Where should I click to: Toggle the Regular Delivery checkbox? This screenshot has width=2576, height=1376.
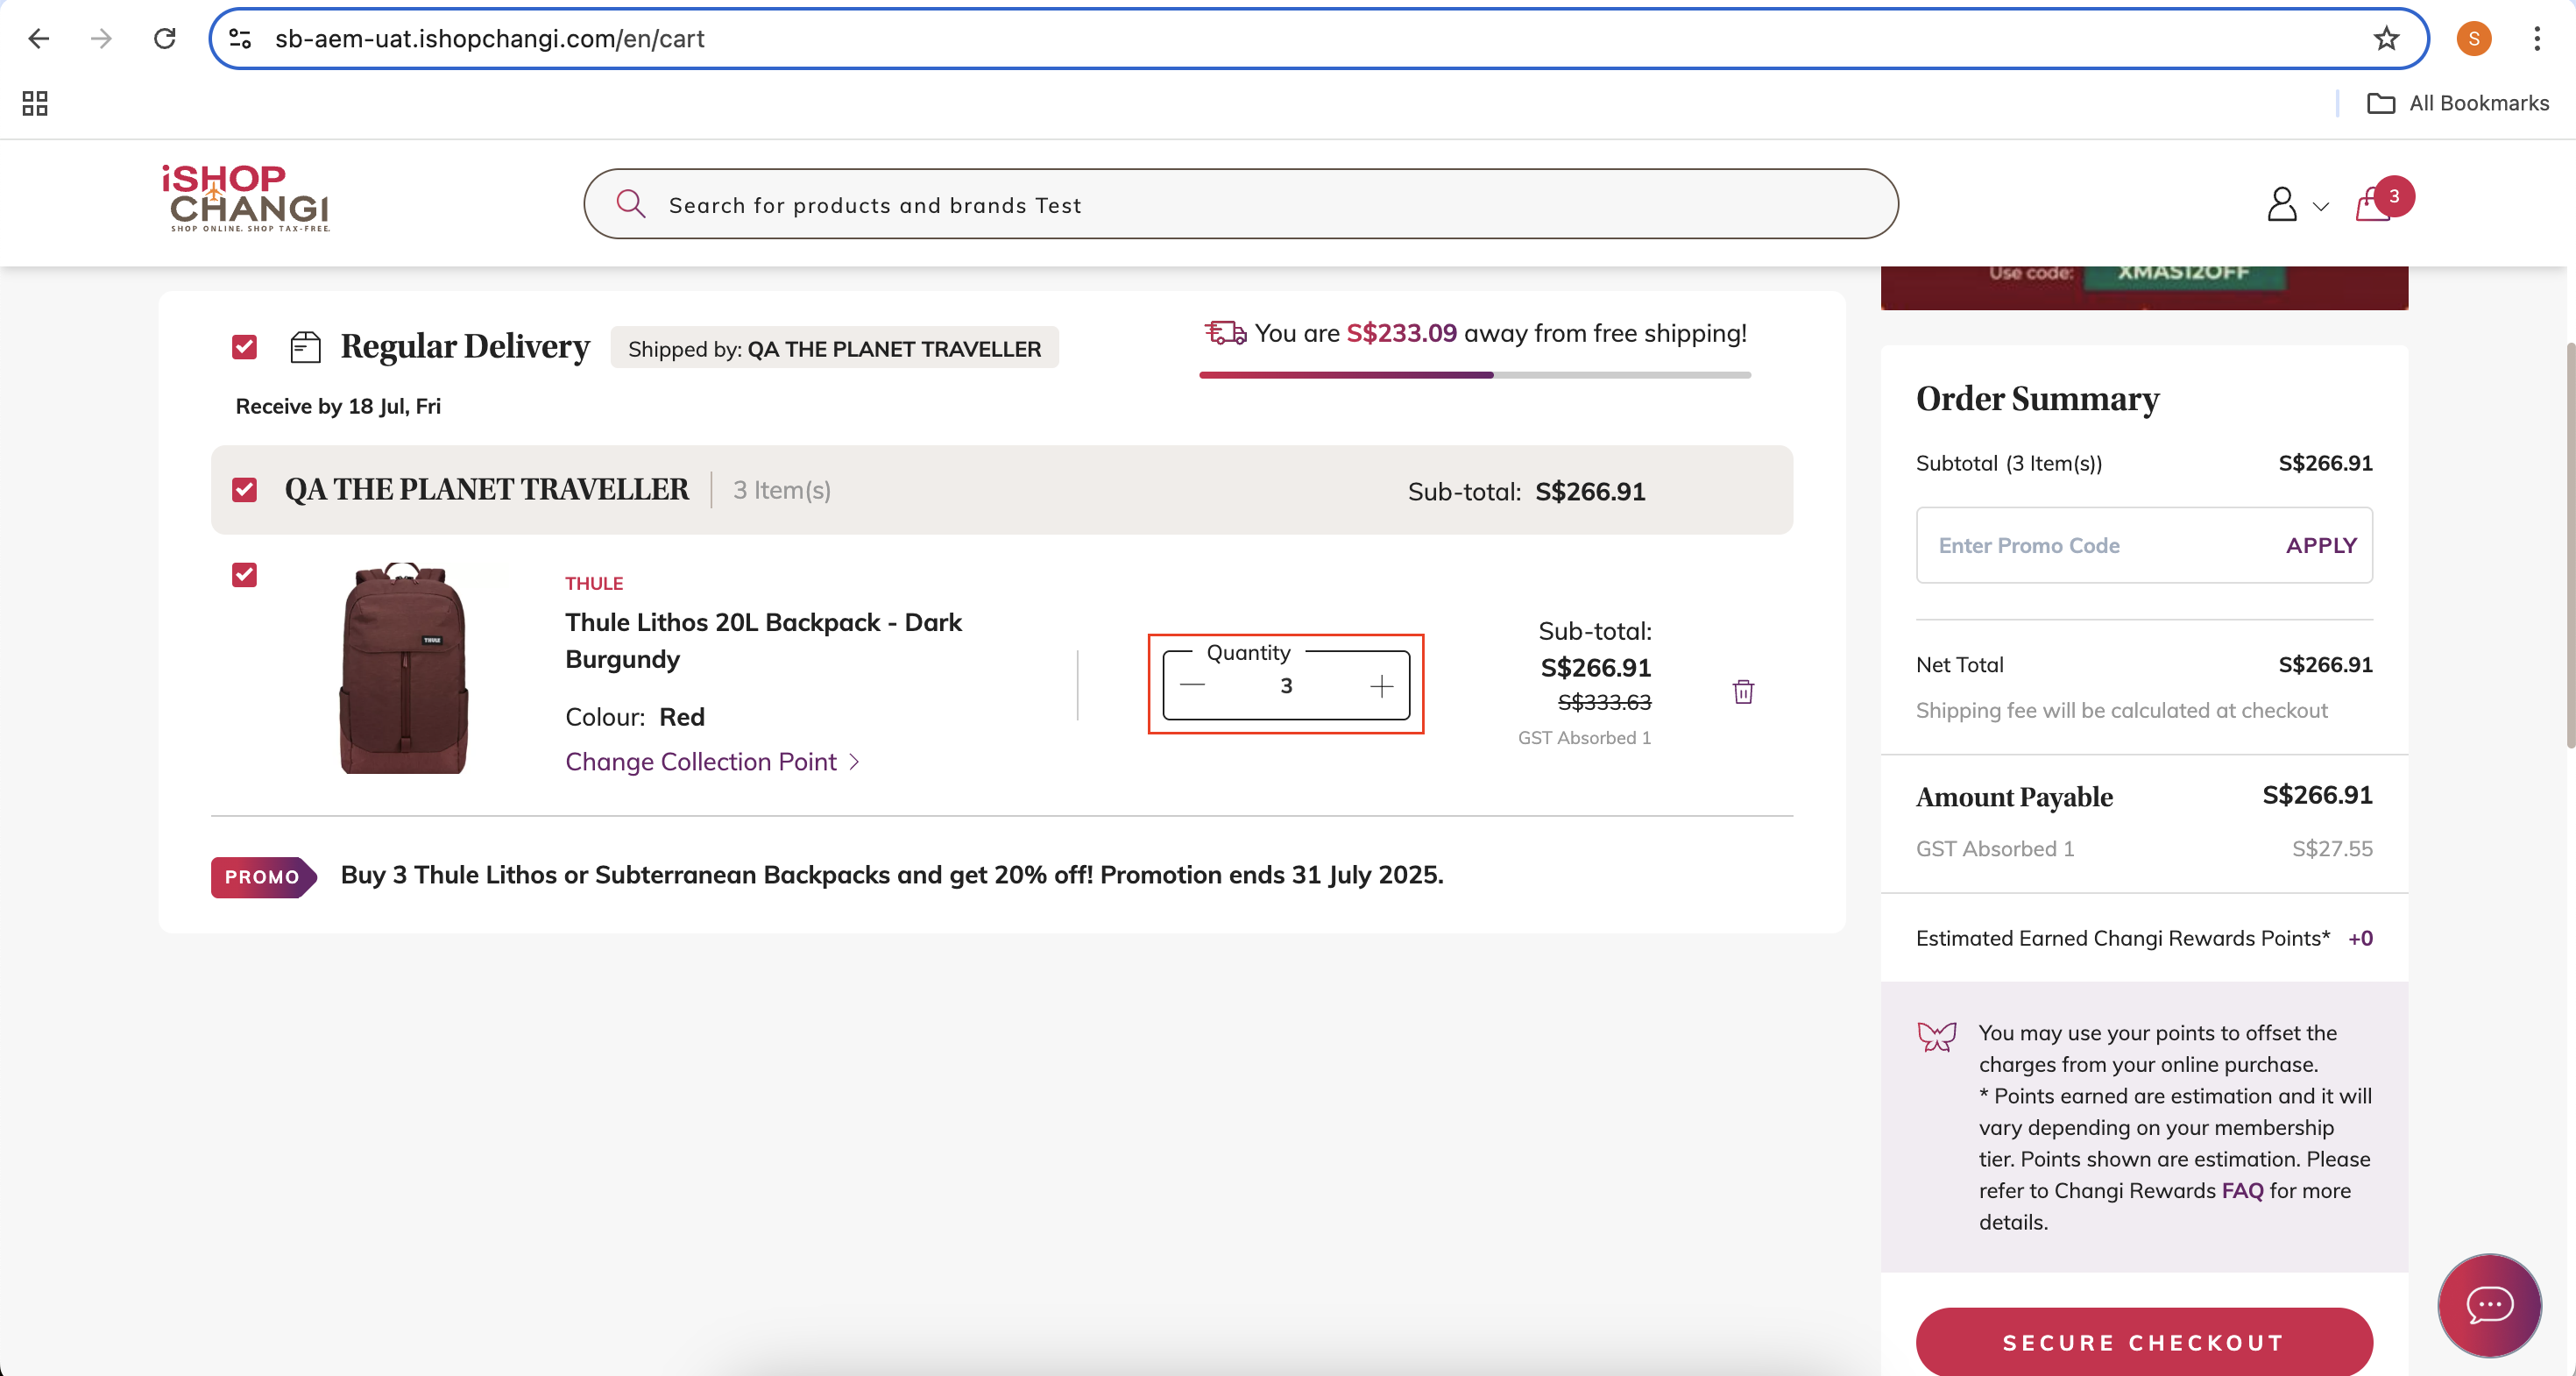click(x=244, y=347)
